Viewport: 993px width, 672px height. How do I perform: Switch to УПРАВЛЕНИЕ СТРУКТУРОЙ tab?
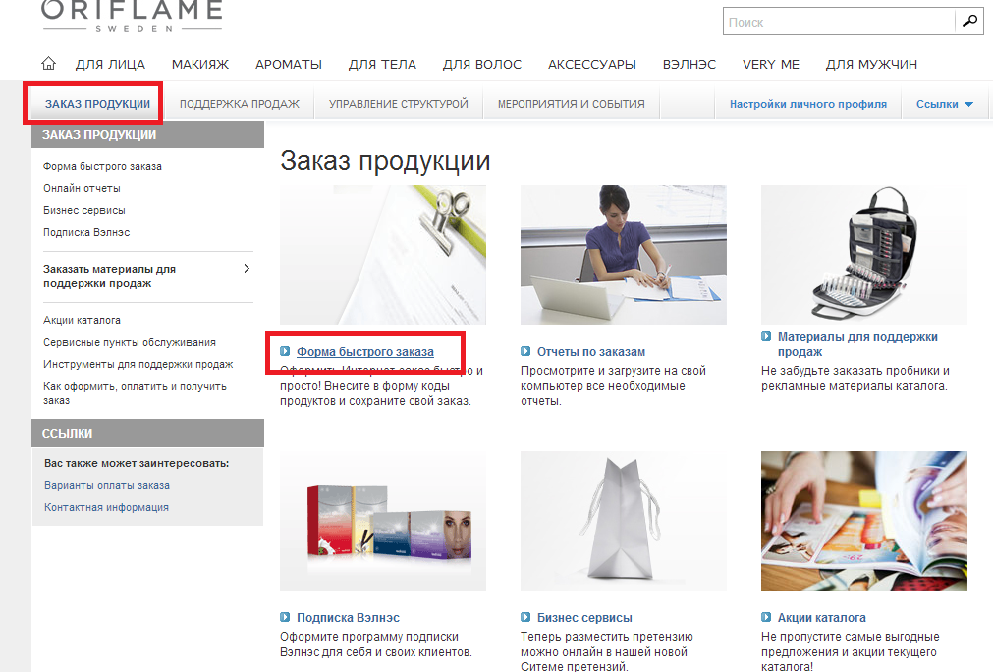(398, 104)
